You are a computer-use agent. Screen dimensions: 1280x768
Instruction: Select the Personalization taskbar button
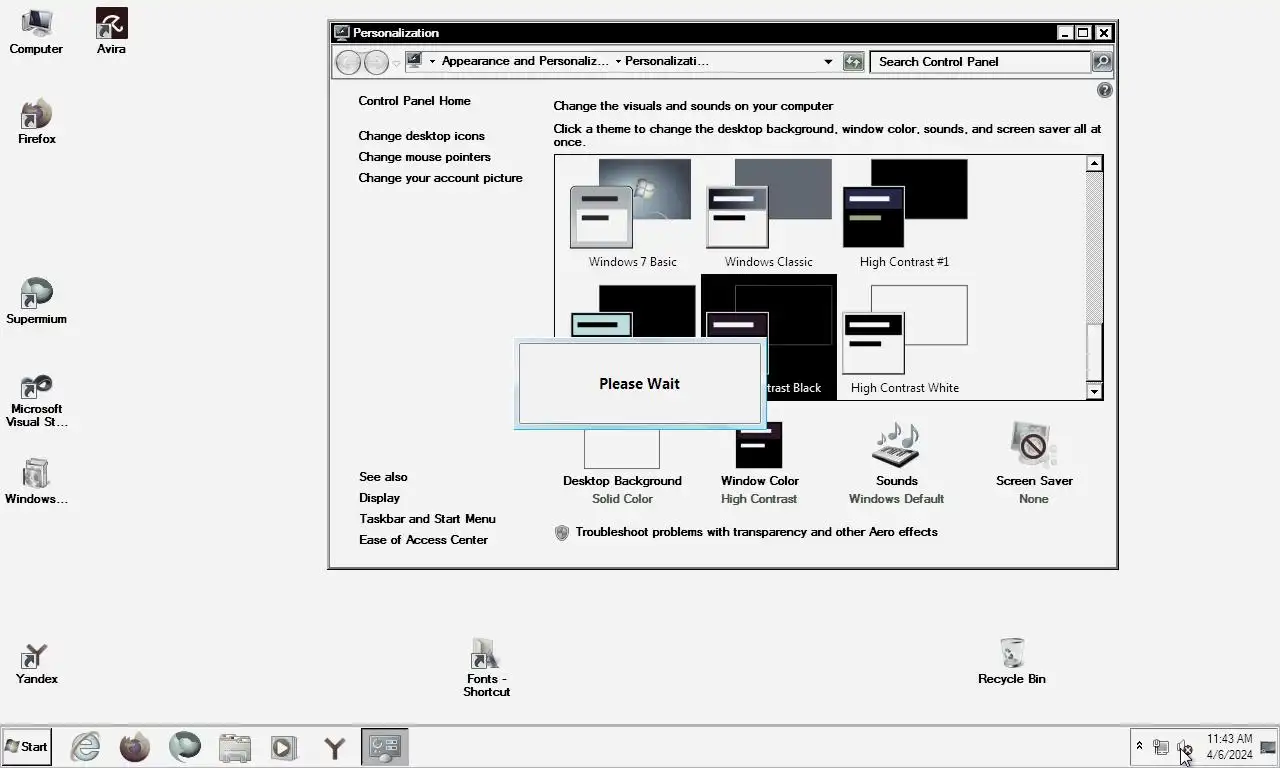[385, 746]
